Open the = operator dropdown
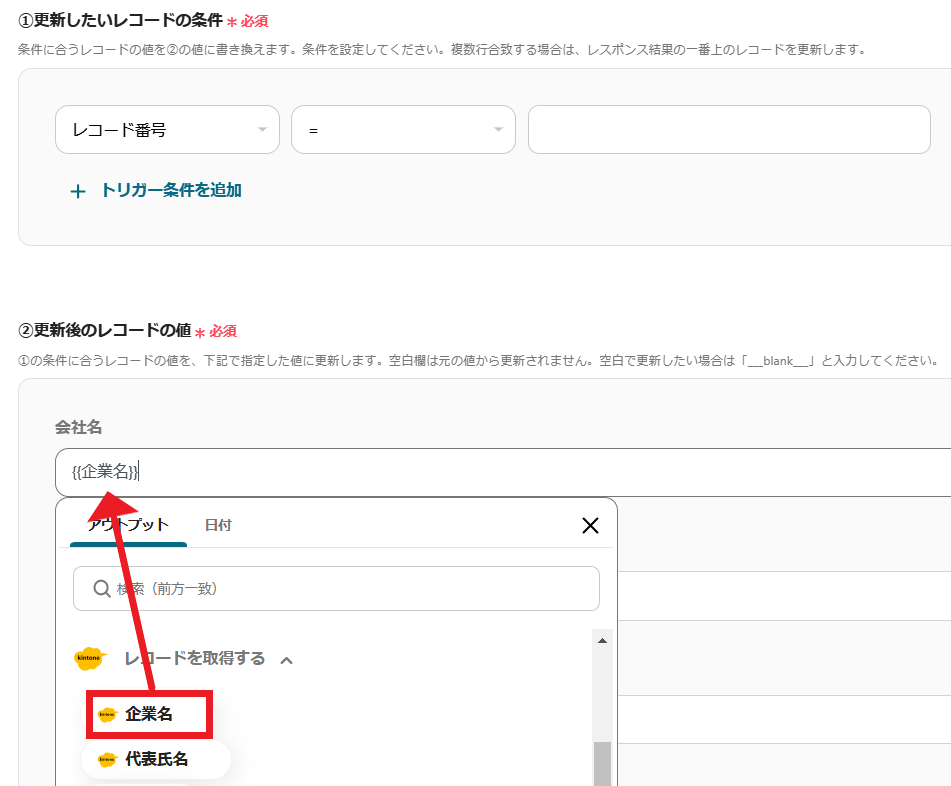The width and height of the screenshot is (951, 786). pos(403,130)
